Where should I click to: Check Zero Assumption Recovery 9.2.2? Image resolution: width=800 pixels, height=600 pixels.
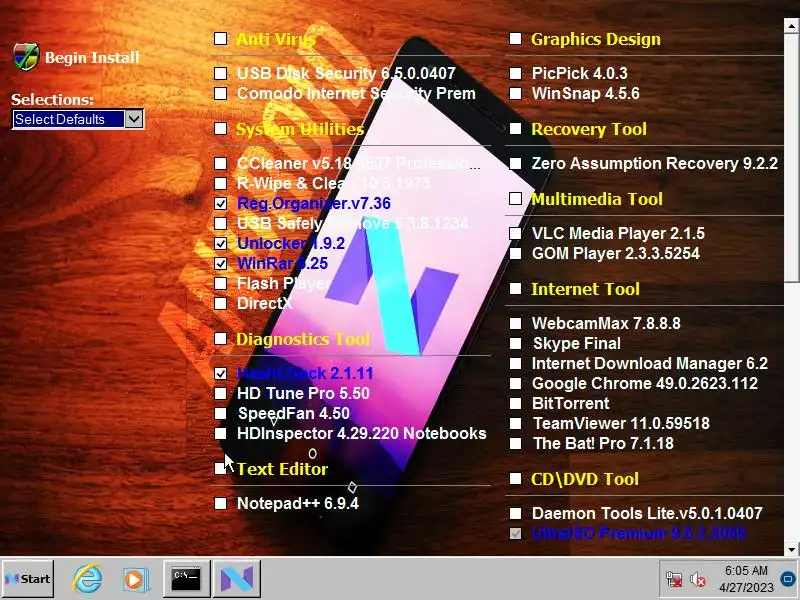click(x=516, y=163)
